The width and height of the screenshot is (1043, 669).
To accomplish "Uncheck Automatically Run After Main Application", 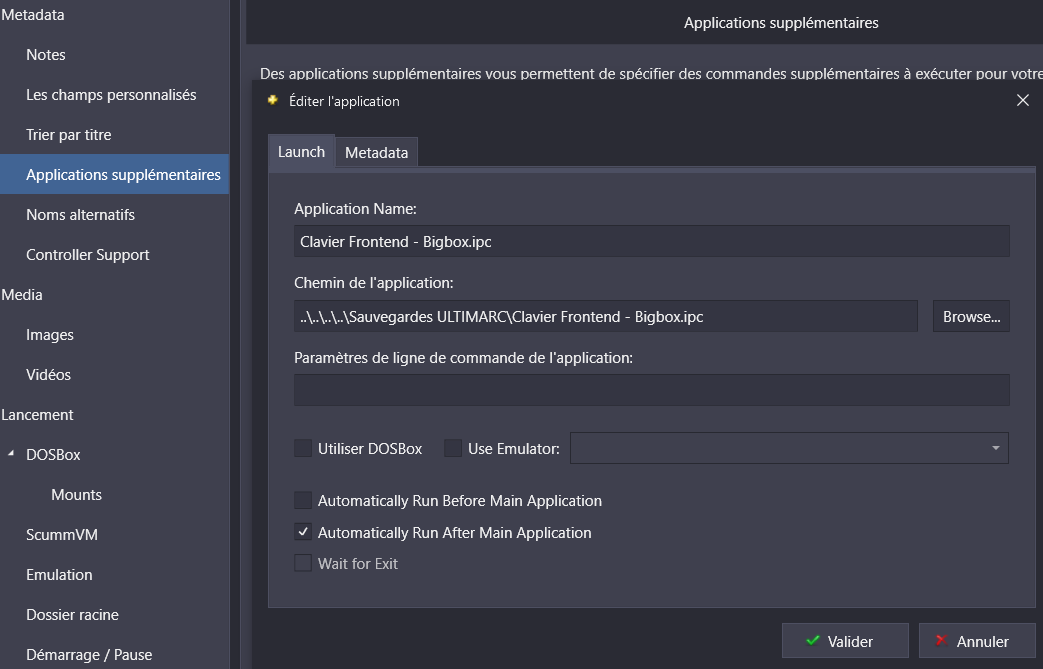I will click(x=303, y=533).
